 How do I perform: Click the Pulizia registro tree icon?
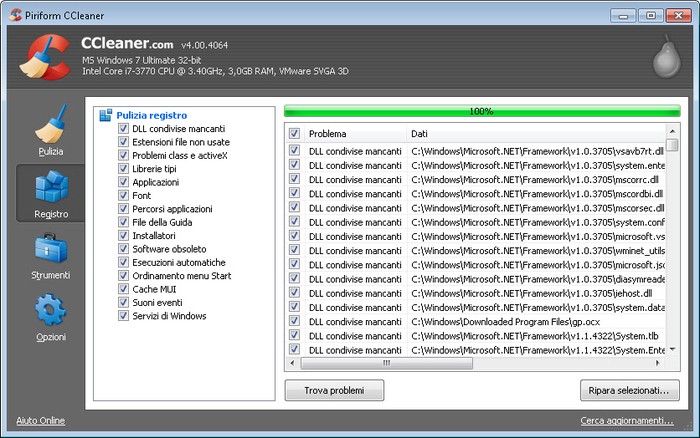[x=106, y=115]
